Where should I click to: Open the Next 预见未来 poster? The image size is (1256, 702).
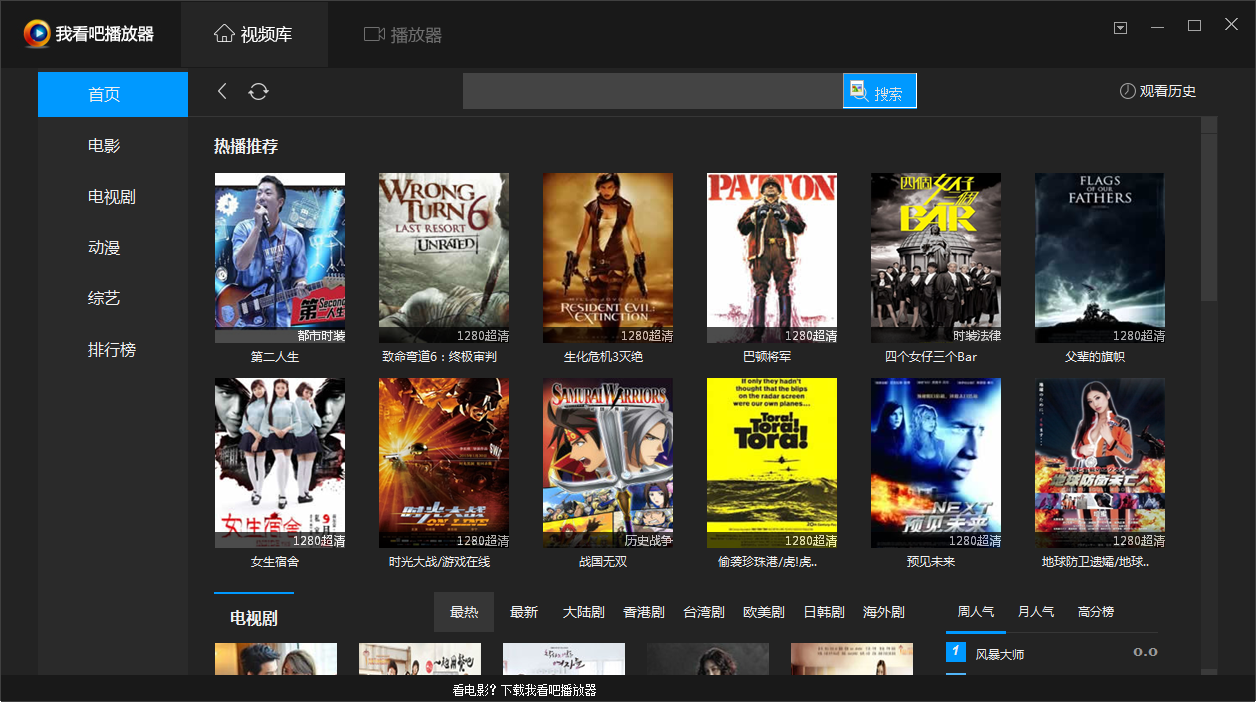point(936,463)
